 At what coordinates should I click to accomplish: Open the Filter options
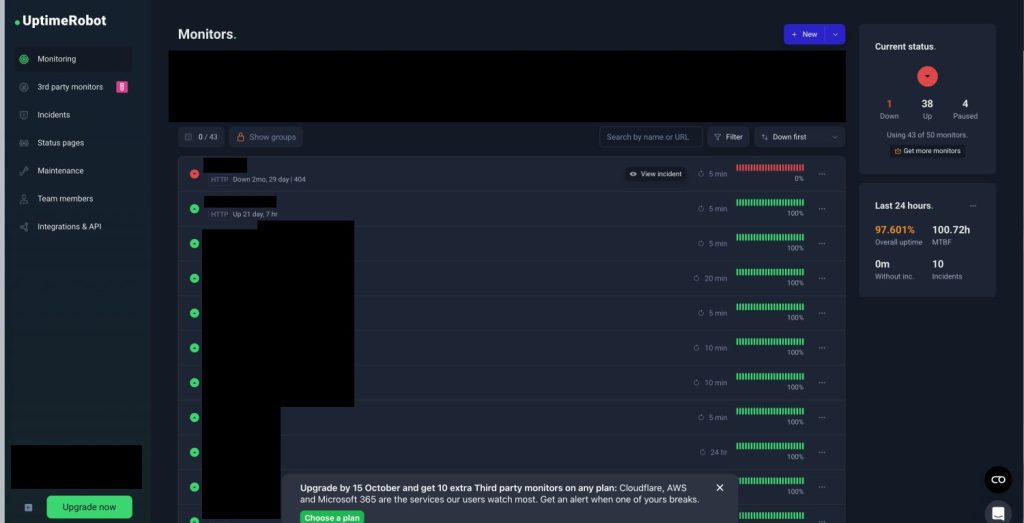point(728,137)
